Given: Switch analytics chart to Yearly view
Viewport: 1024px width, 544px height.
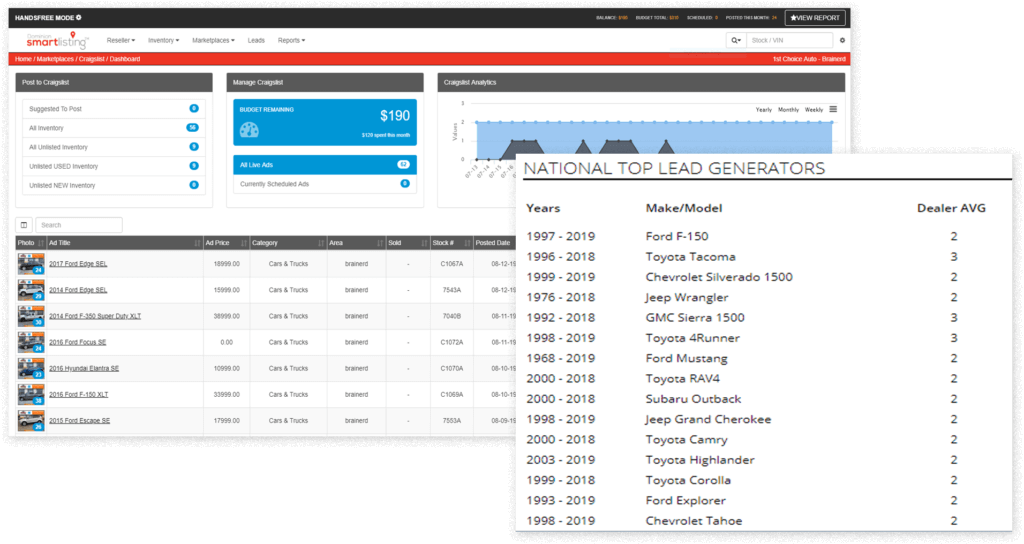Looking at the screenshot, I should (x=763, y=110).
